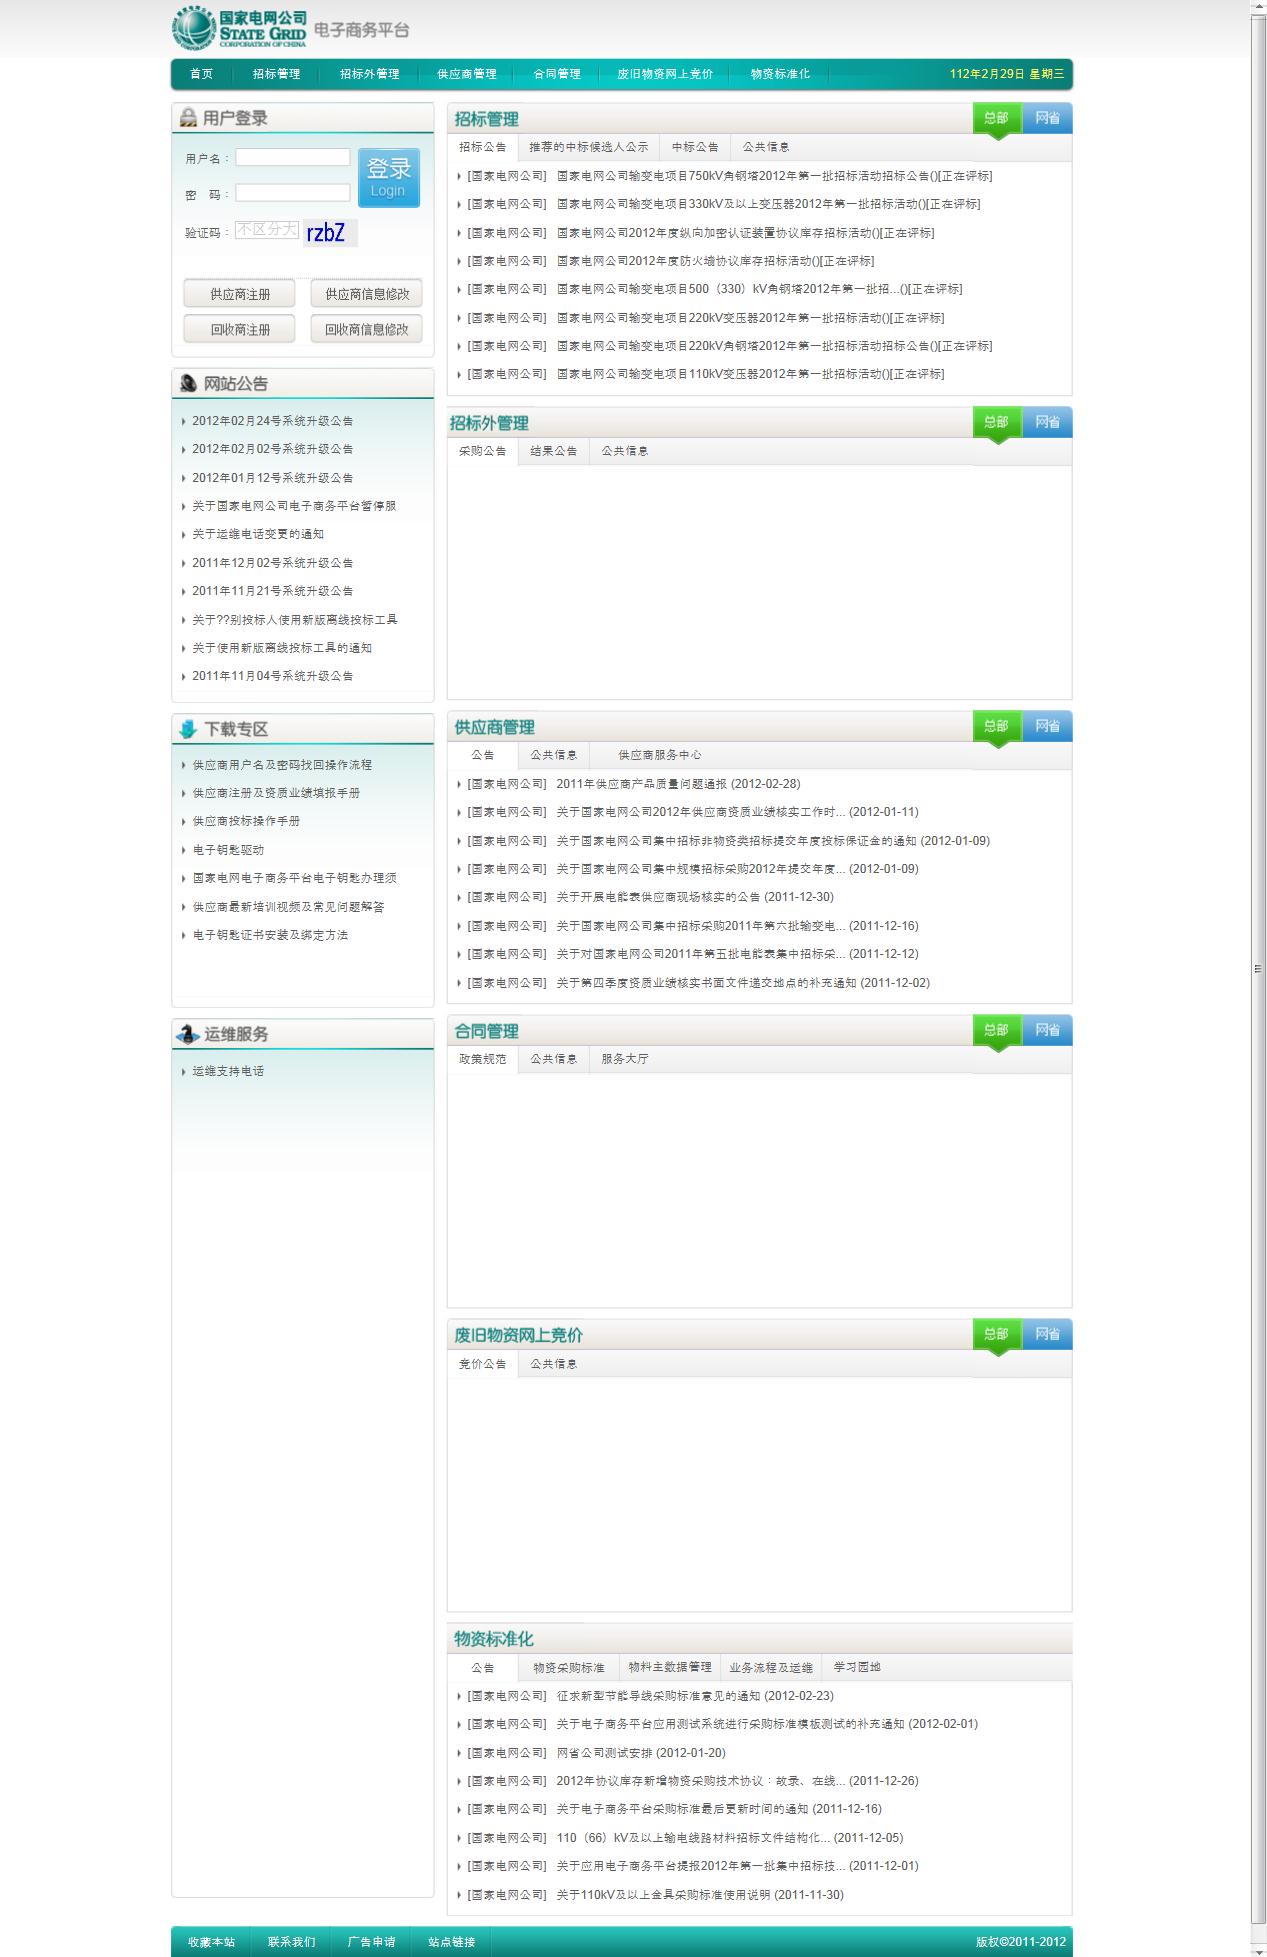Open the 2012年02月24号系统升级公告 announcement
Screen dimensions: 1267x1957
coord(272,421)
